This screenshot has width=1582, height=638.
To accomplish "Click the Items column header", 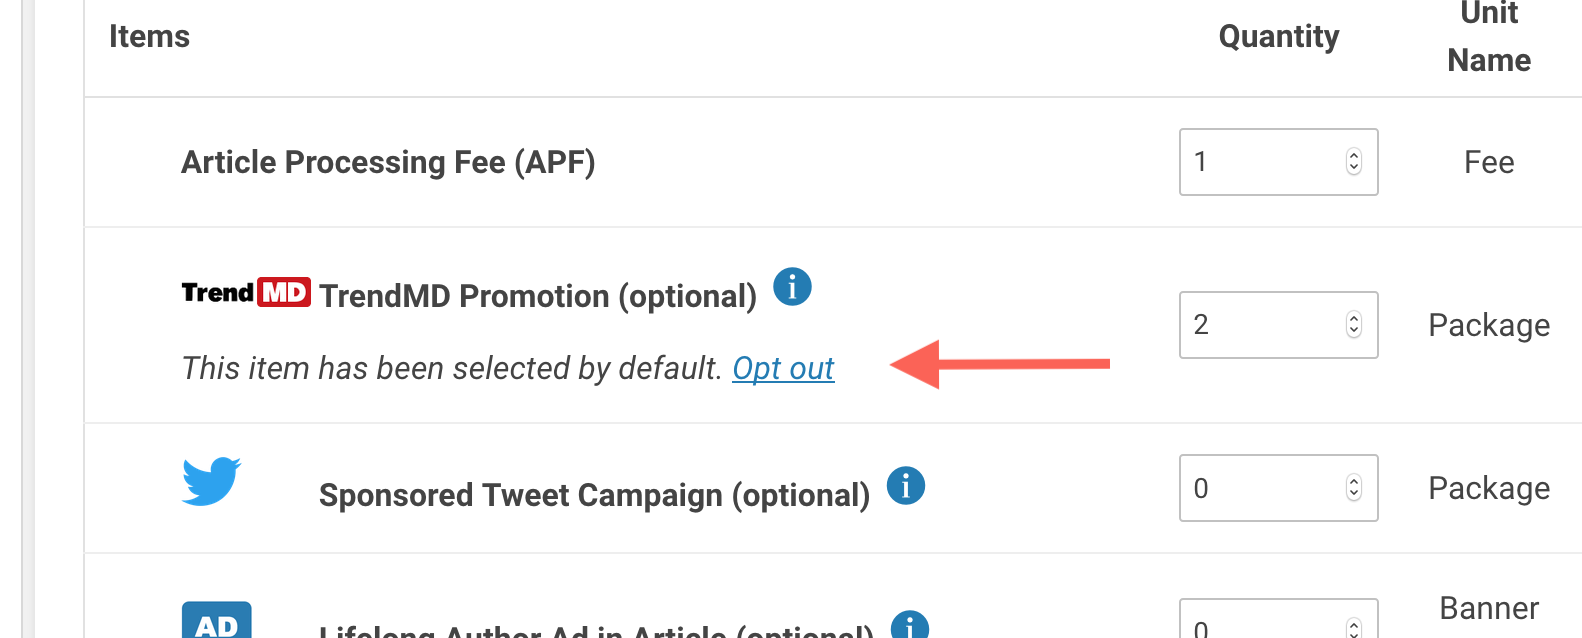I will (149, 37).
